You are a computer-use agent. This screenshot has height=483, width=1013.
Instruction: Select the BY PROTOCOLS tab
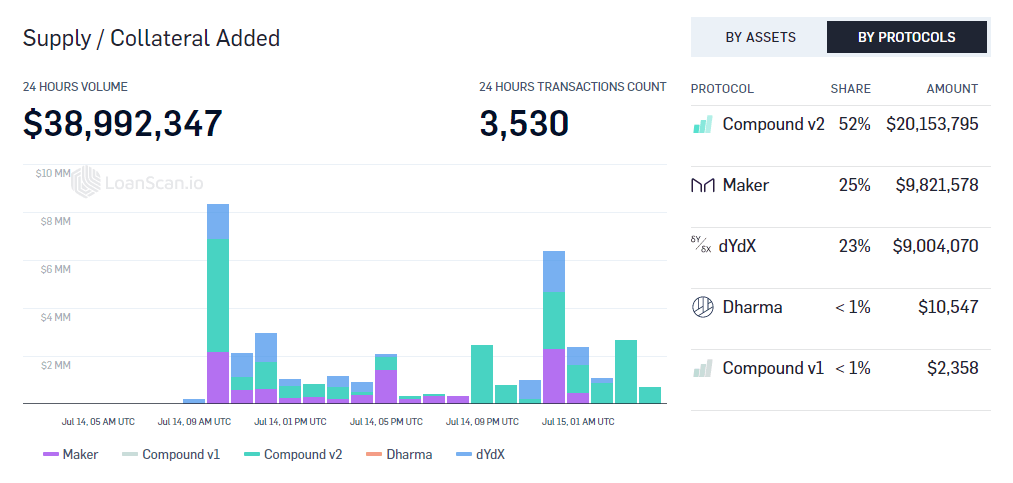tap(906, 37)
